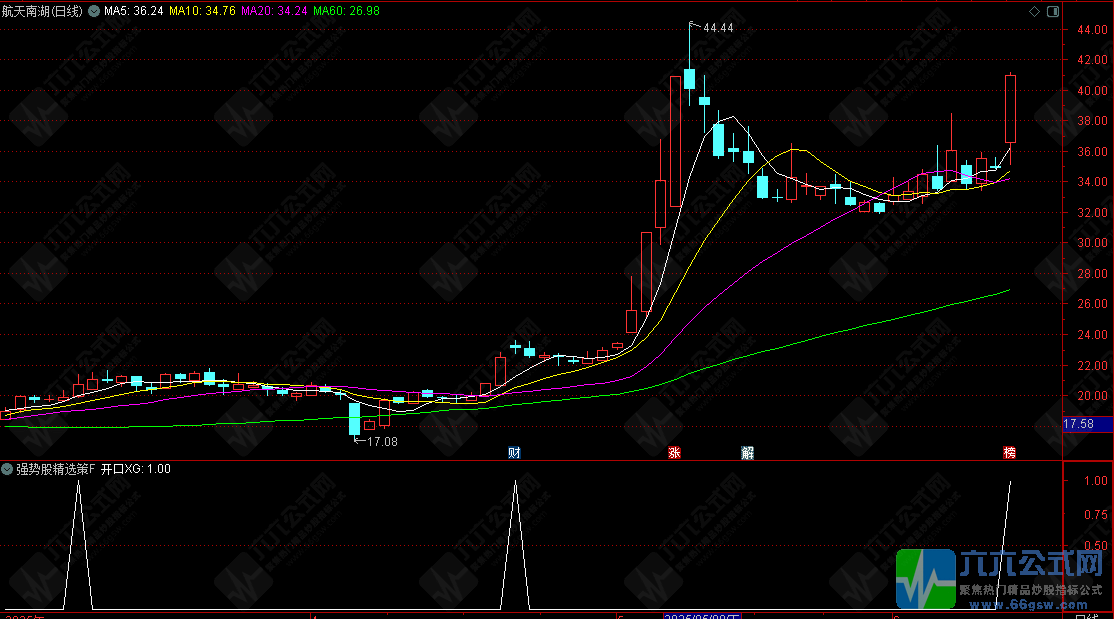
Task: Click the 六六公式网 logo icon
Action: point(925,578)
